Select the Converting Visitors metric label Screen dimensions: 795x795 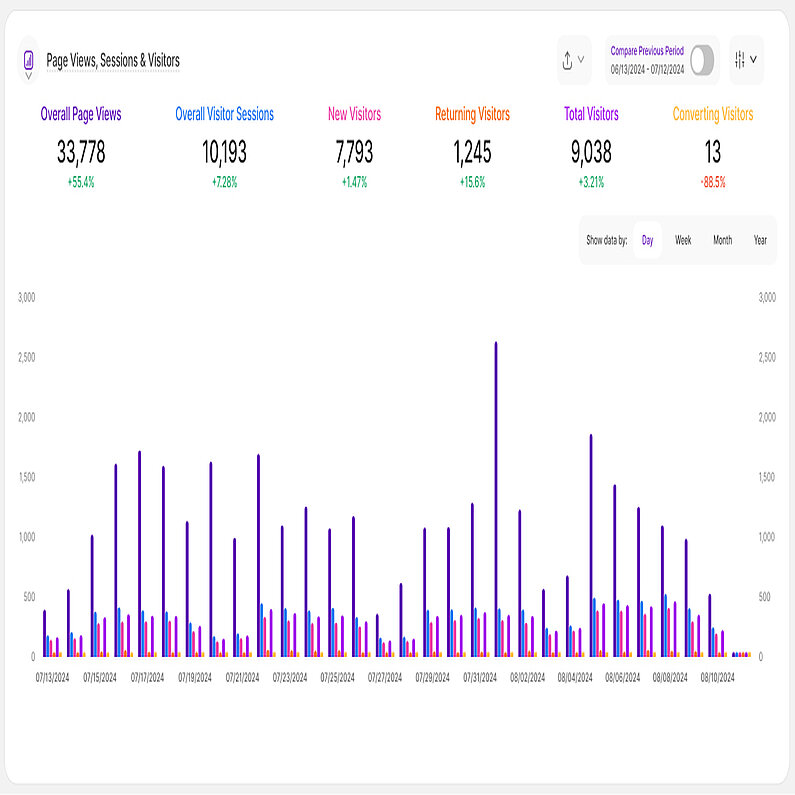(x=712, y=115)
